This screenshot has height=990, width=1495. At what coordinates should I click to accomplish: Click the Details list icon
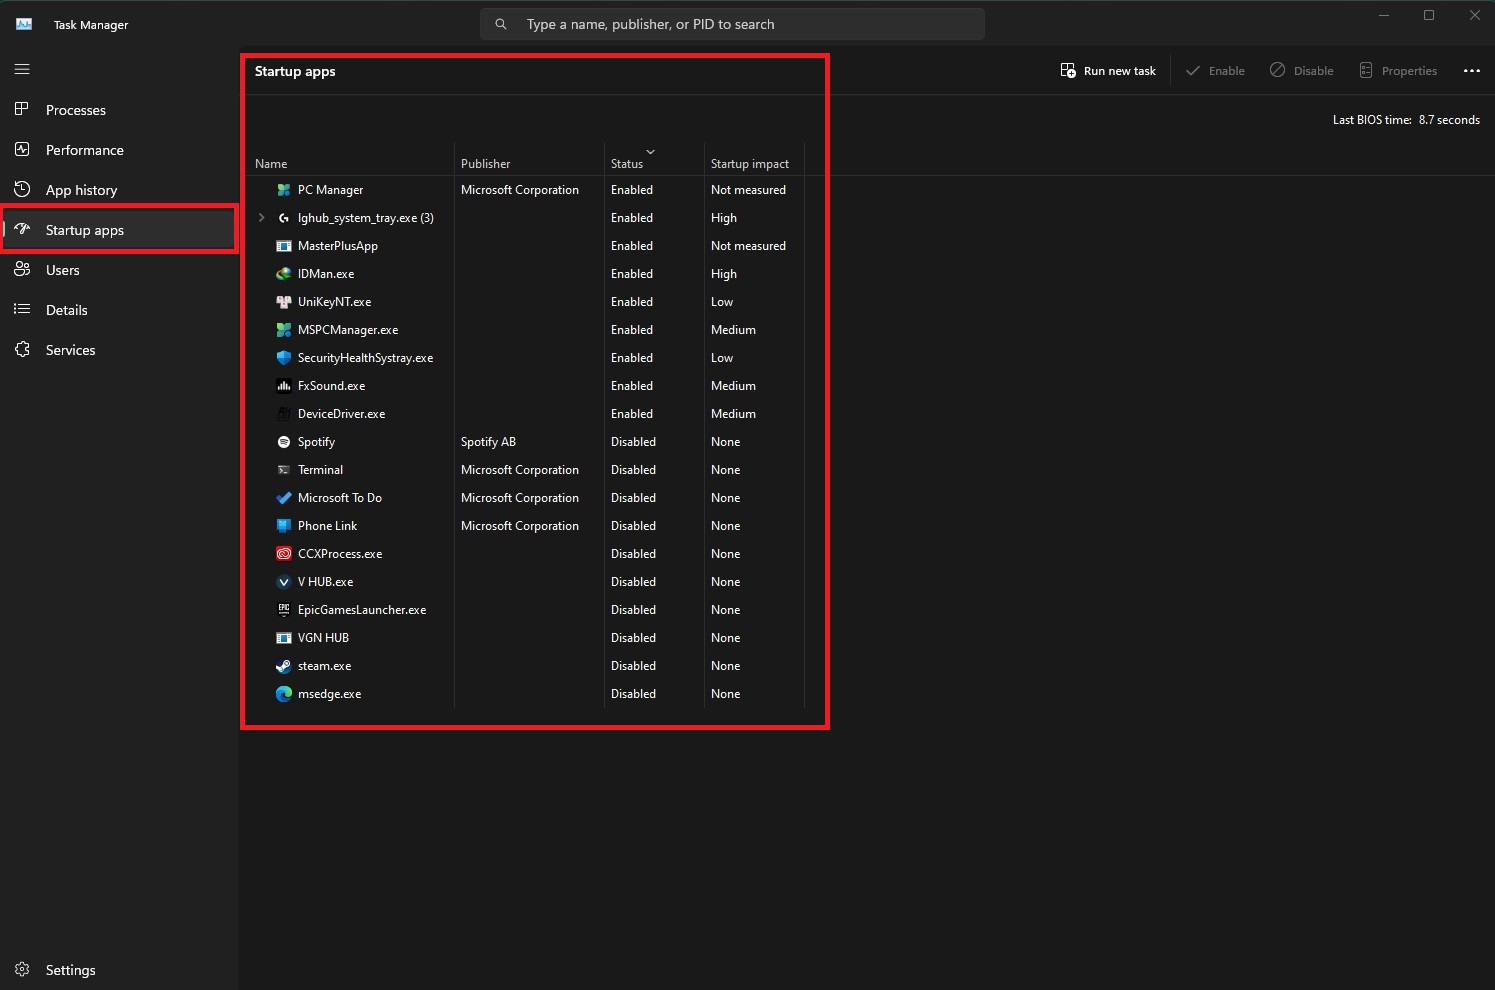[22, 309]
